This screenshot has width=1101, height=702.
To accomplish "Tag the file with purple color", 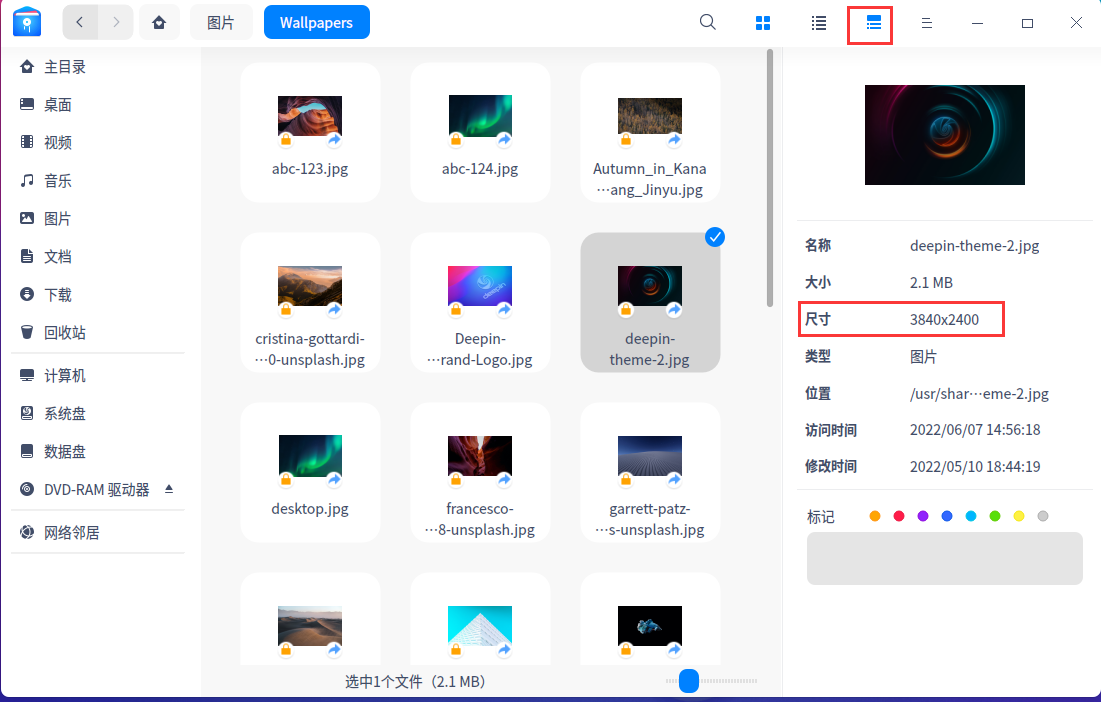I will point(923,516).
